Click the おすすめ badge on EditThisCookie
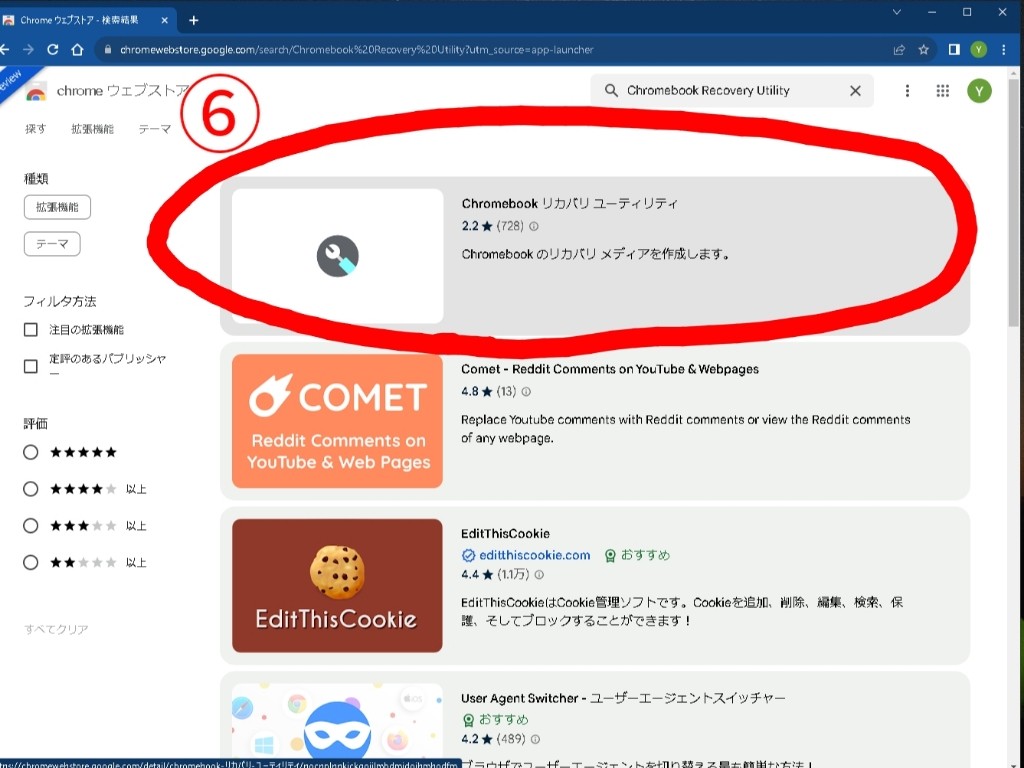This screenshot has height=768, width=1024. coord(637,555)
